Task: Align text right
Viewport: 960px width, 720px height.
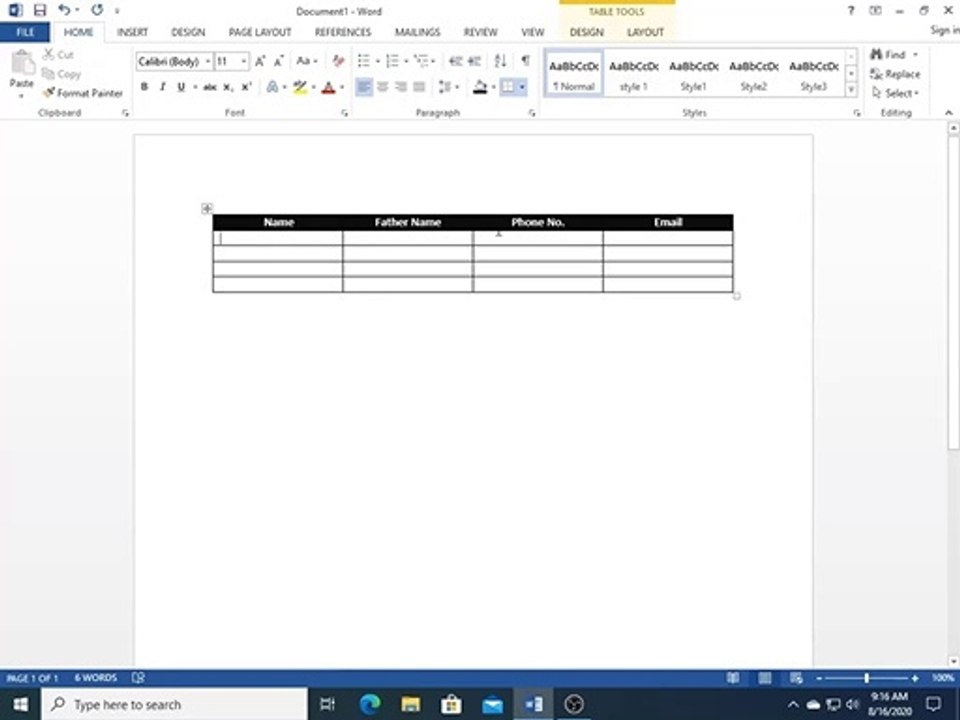Action: 401,88
